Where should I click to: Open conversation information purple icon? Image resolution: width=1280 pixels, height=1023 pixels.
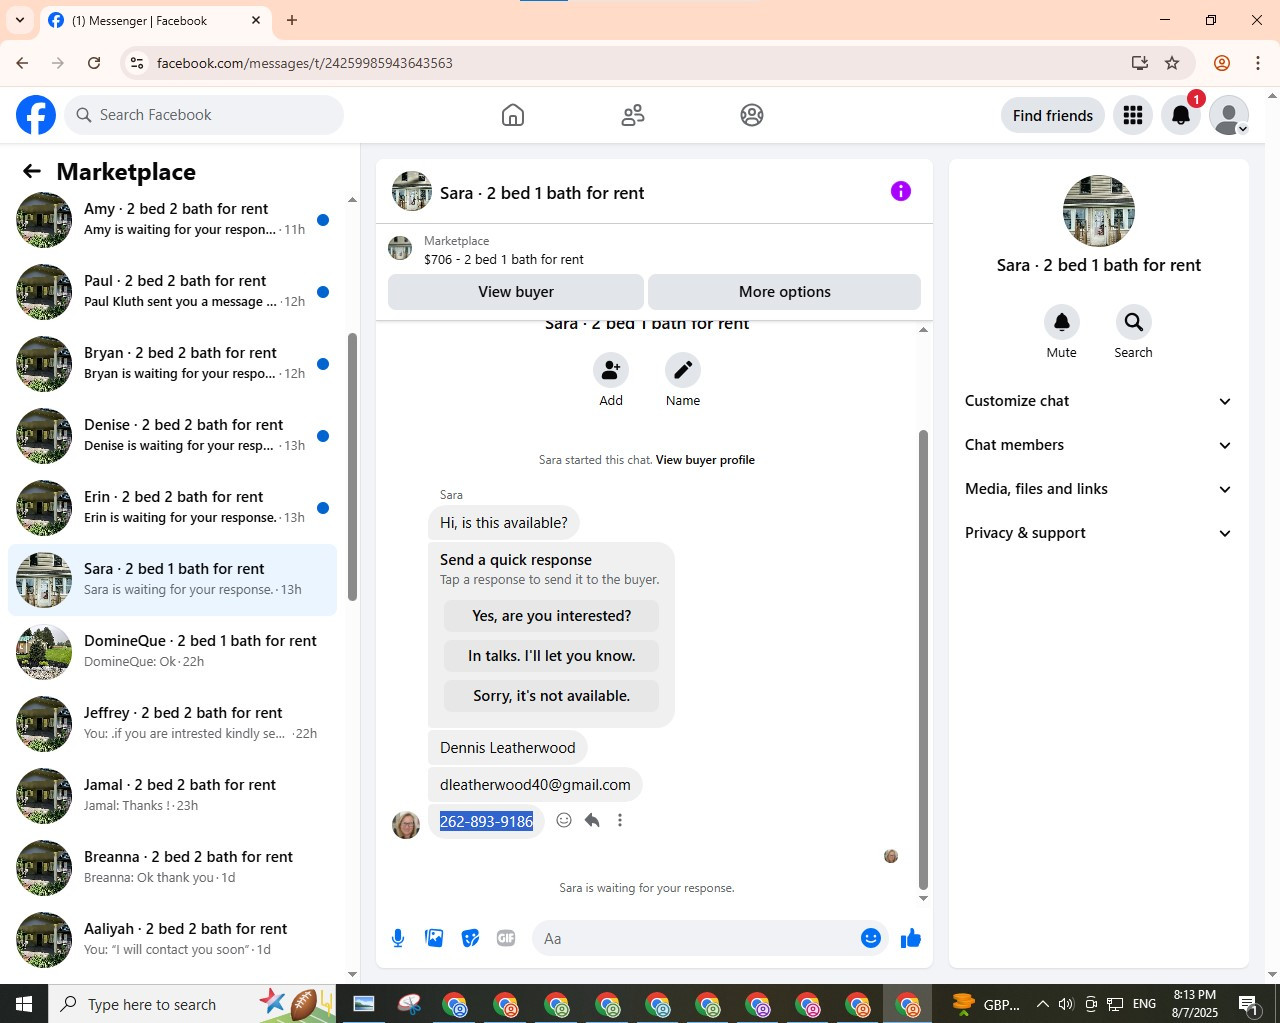[x=901, y=191]
